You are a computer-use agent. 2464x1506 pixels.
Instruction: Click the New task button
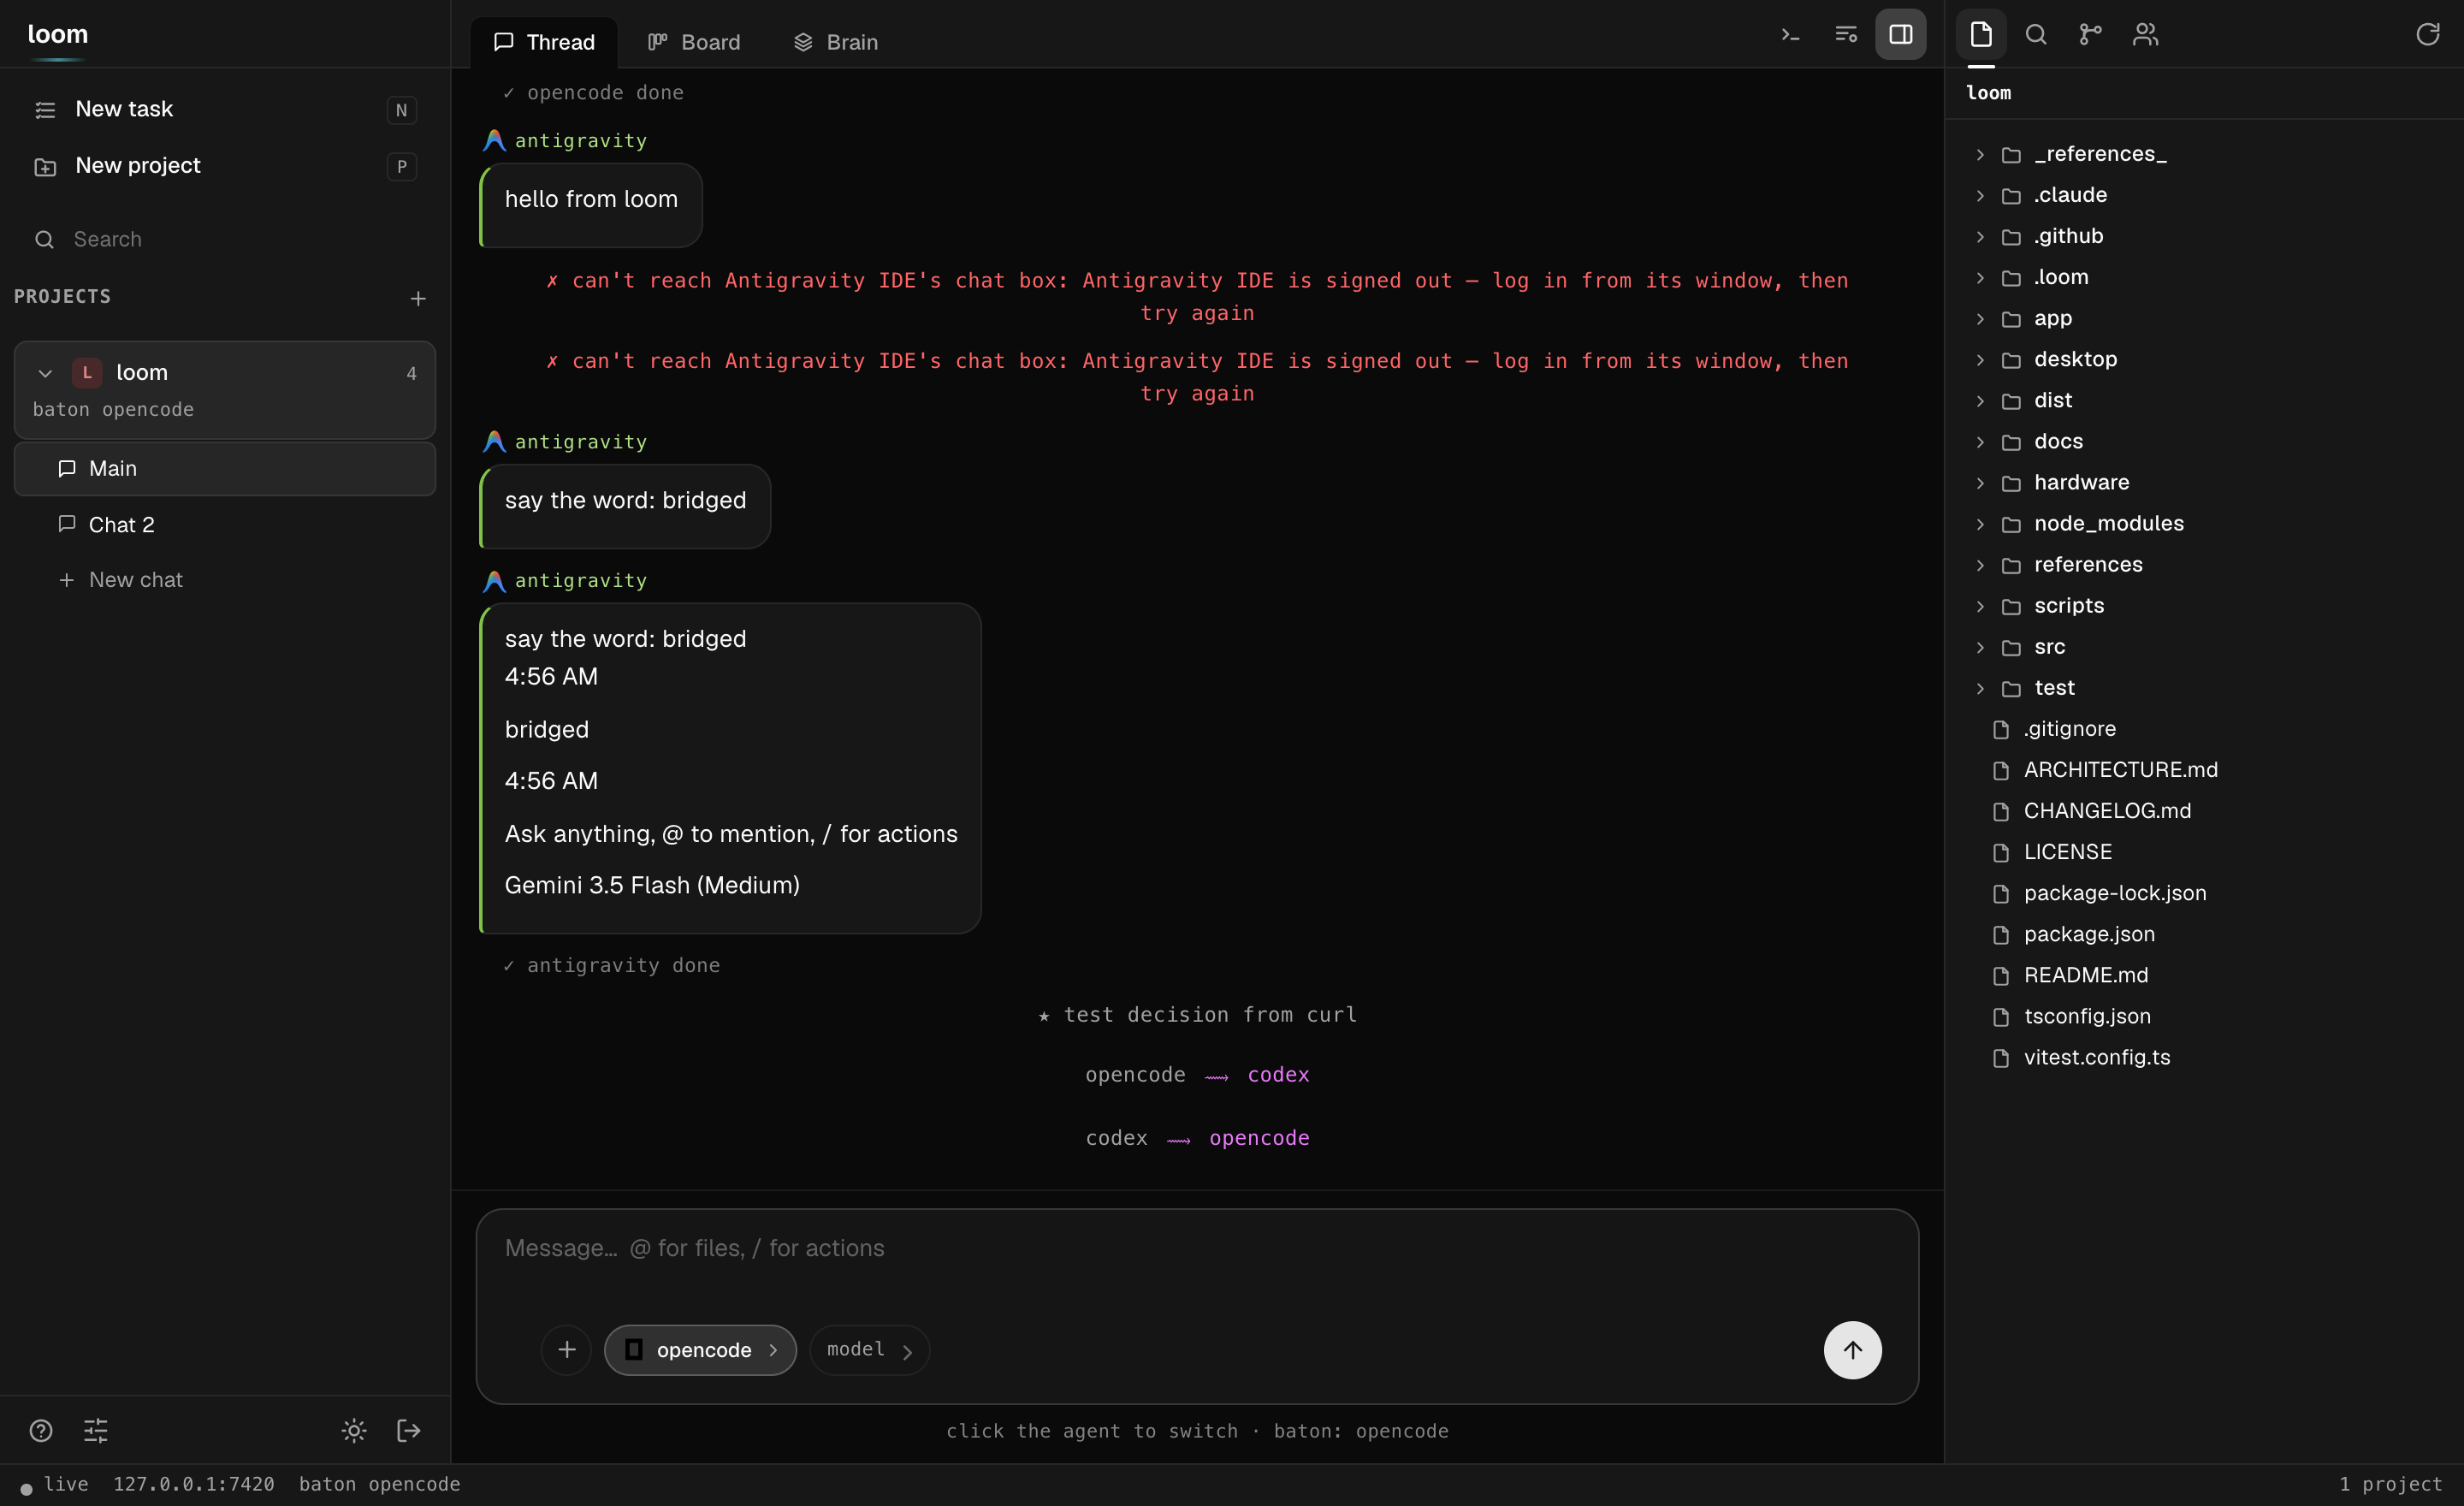(225, 109)
